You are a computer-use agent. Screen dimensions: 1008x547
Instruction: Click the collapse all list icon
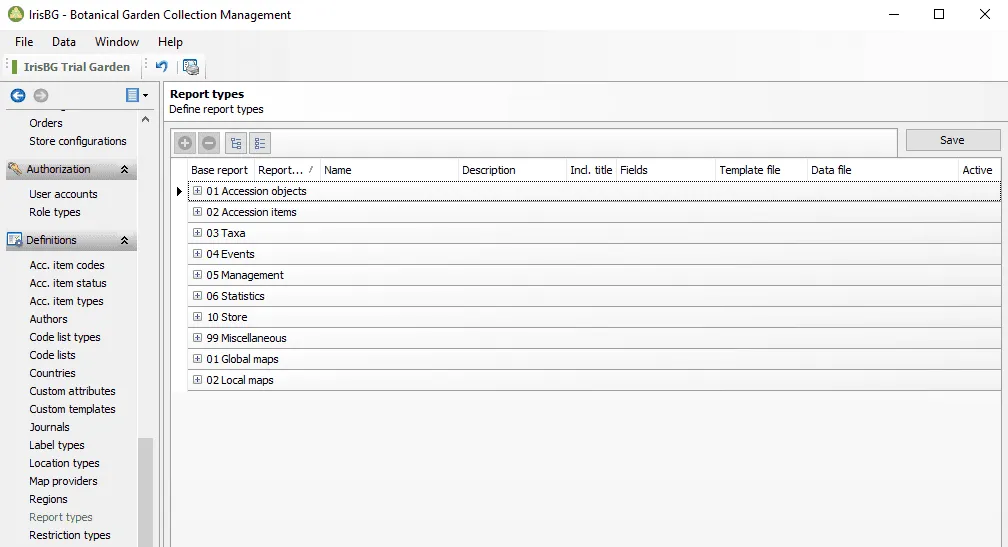[x=260, y=143]
